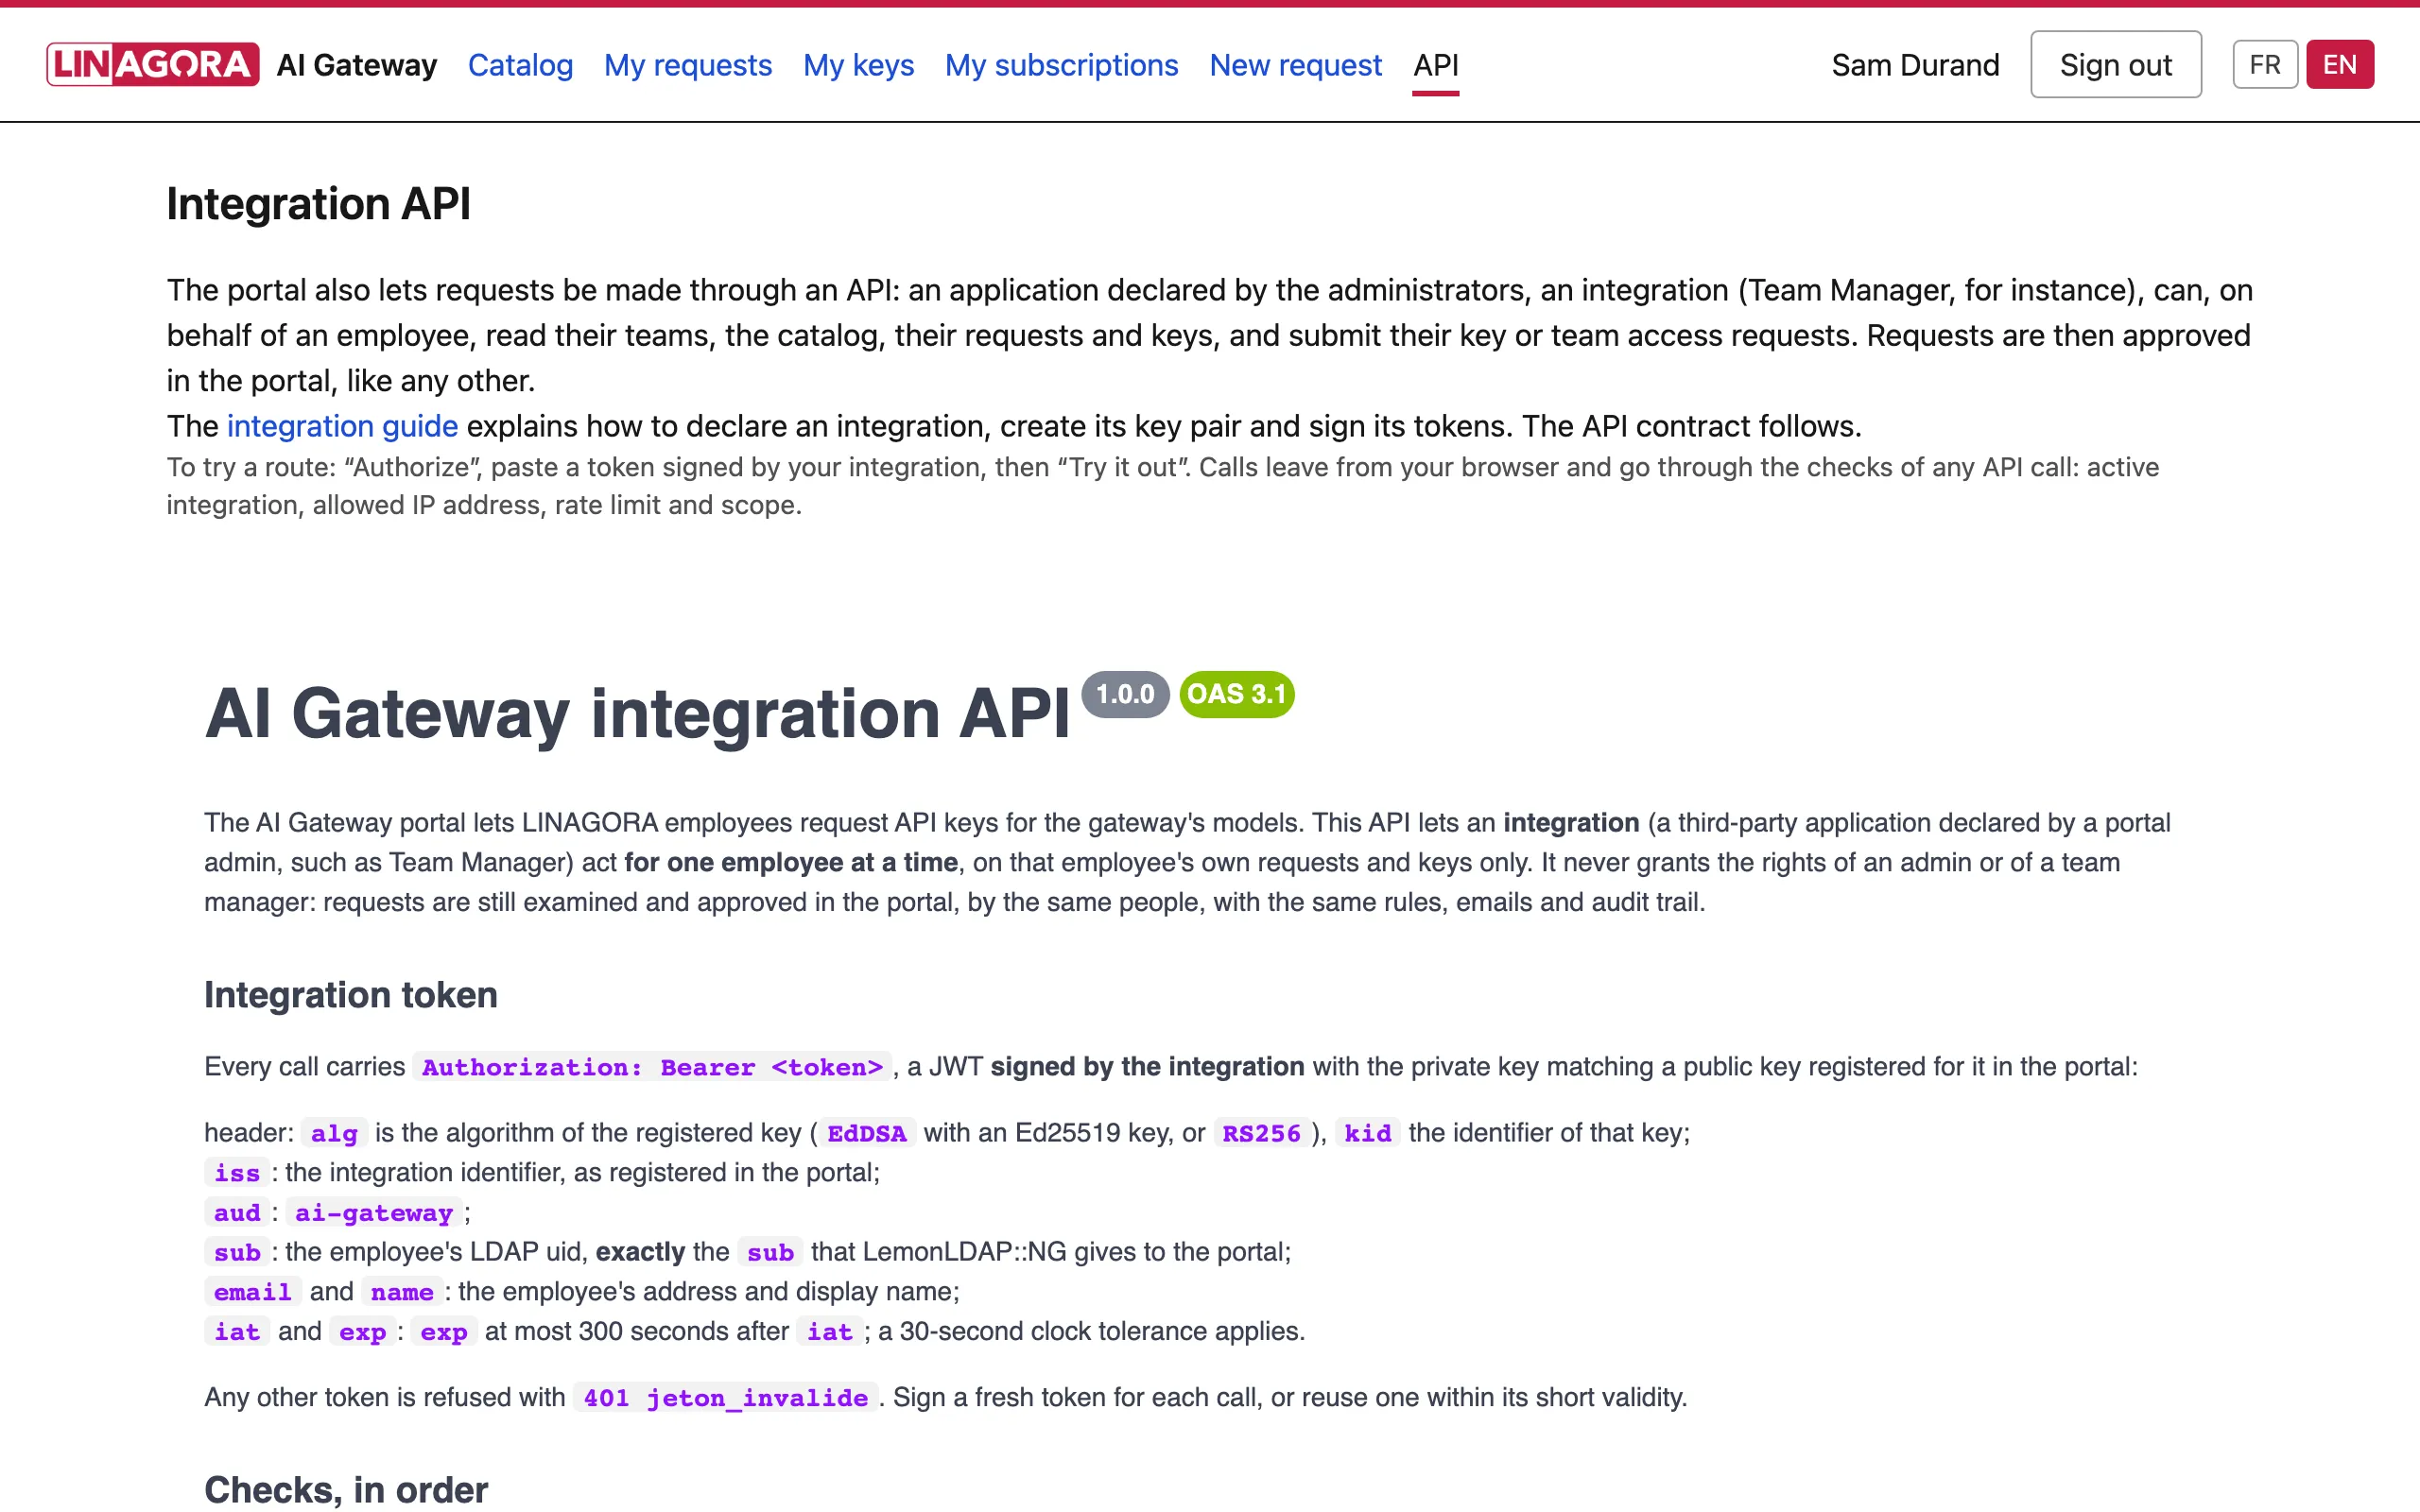
Task: Click the name code label
Action: click(402, 1292)
